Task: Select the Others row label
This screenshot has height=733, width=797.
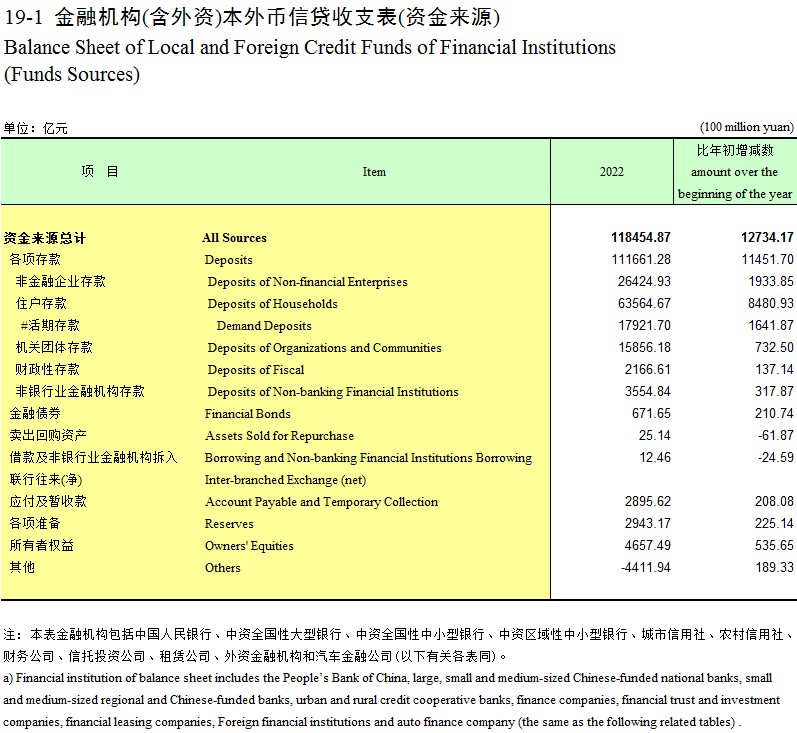Action: [x=223, y=568]
